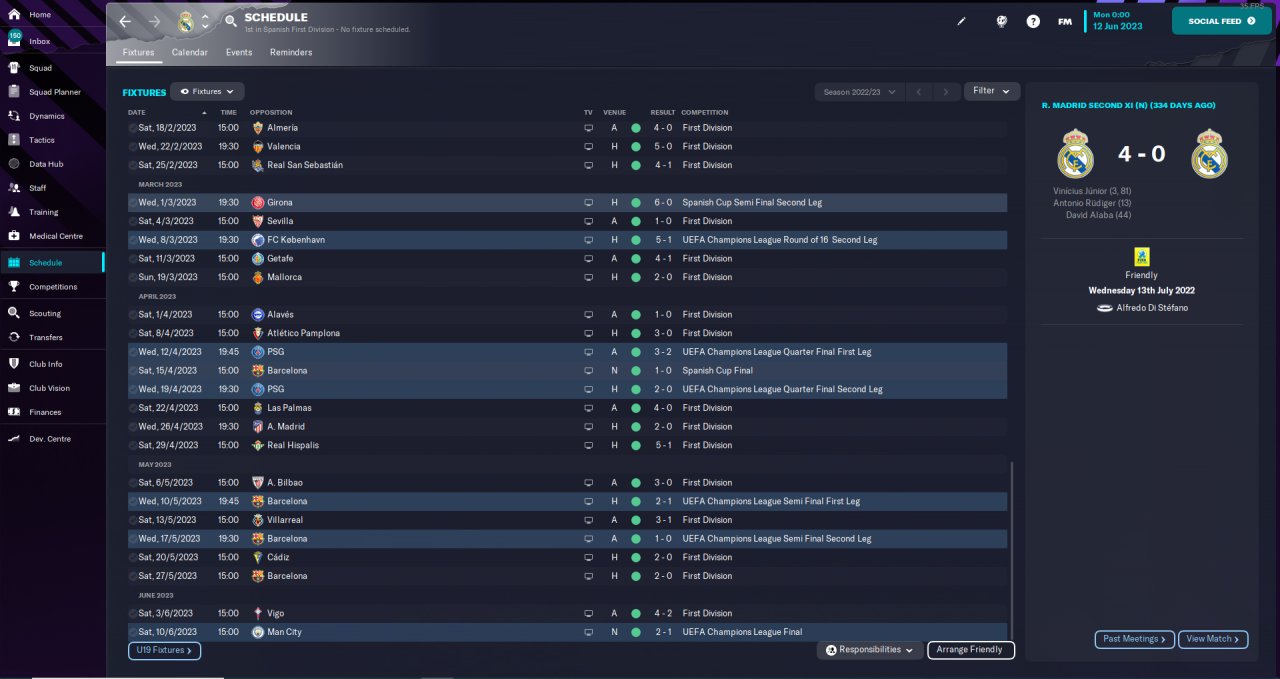Image resolution: width=1280 pixels, height=679 pixels.
Task: Open the Tactics screen
Action: tap(52, 140)
